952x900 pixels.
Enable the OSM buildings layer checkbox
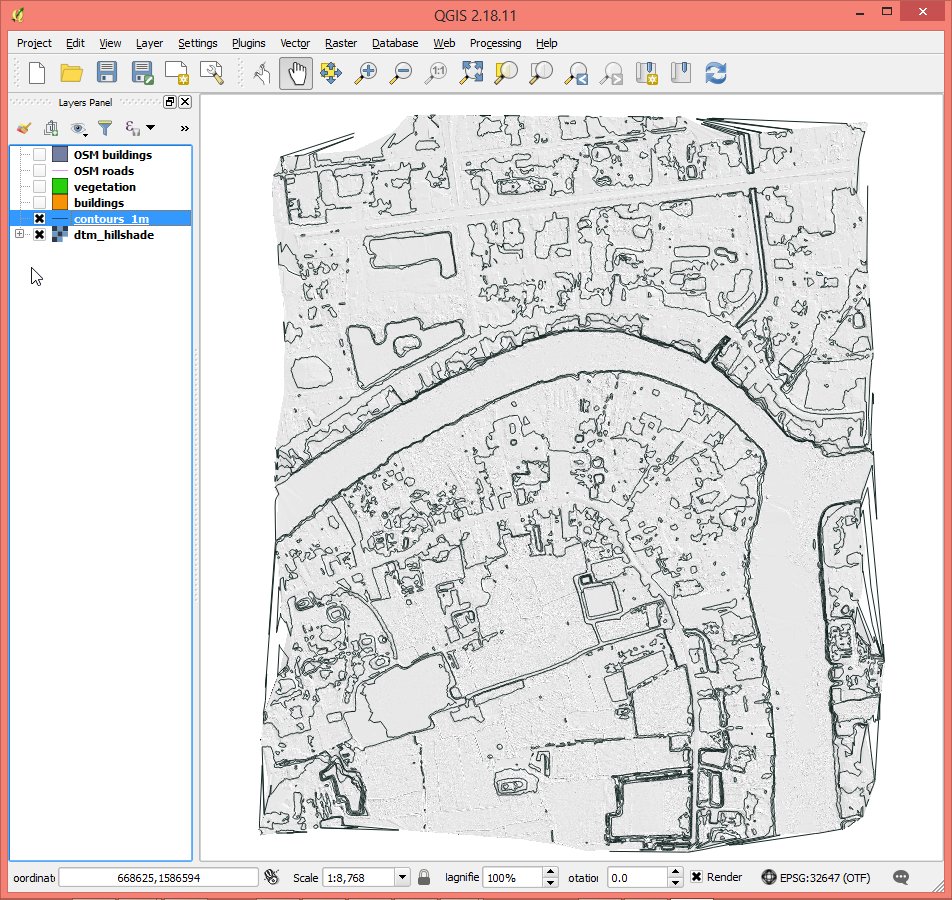click(39, 155)
